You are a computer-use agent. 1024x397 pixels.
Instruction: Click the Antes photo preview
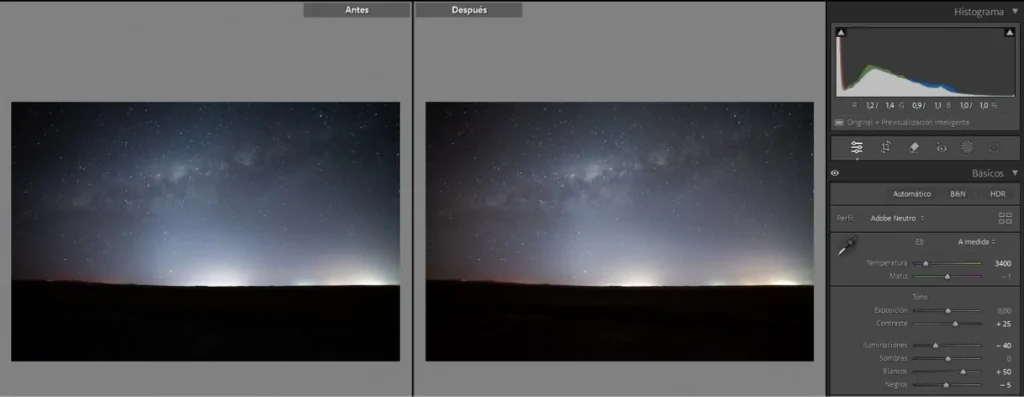[x=206, y=231]
